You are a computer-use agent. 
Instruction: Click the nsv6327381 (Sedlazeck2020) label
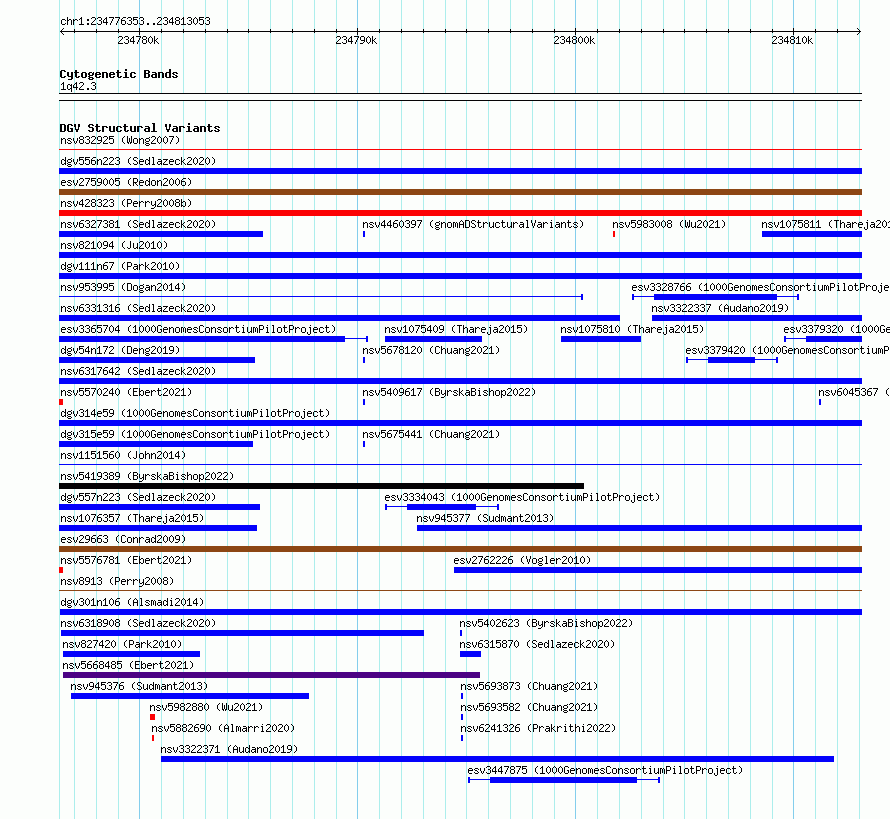[138, 224]
